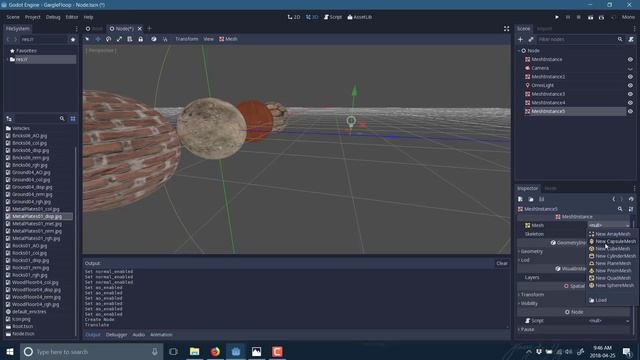The image size is (640, 360).
Task: Click the instance scene link icon
Action: [531, 40]
